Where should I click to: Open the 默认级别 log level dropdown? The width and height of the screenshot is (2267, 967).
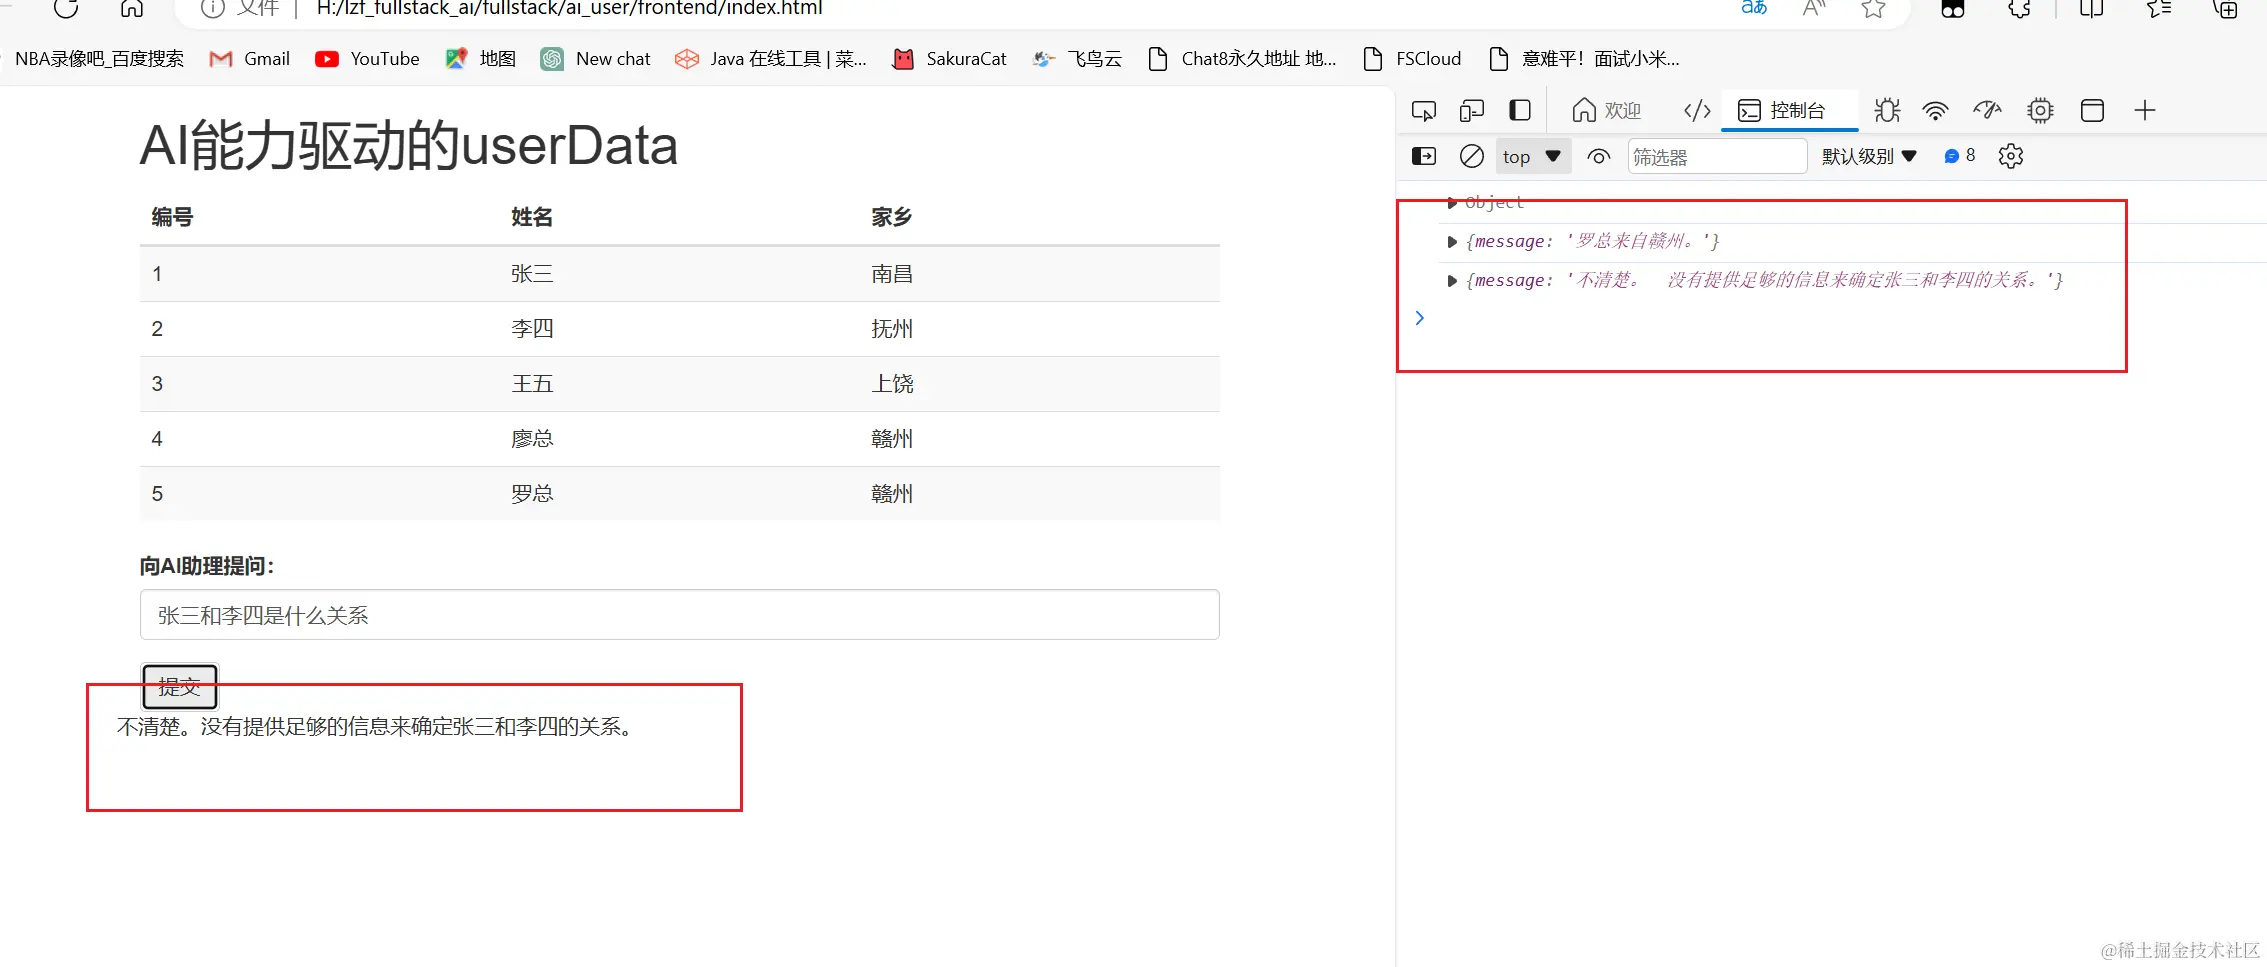click(x=1868, y=156)
